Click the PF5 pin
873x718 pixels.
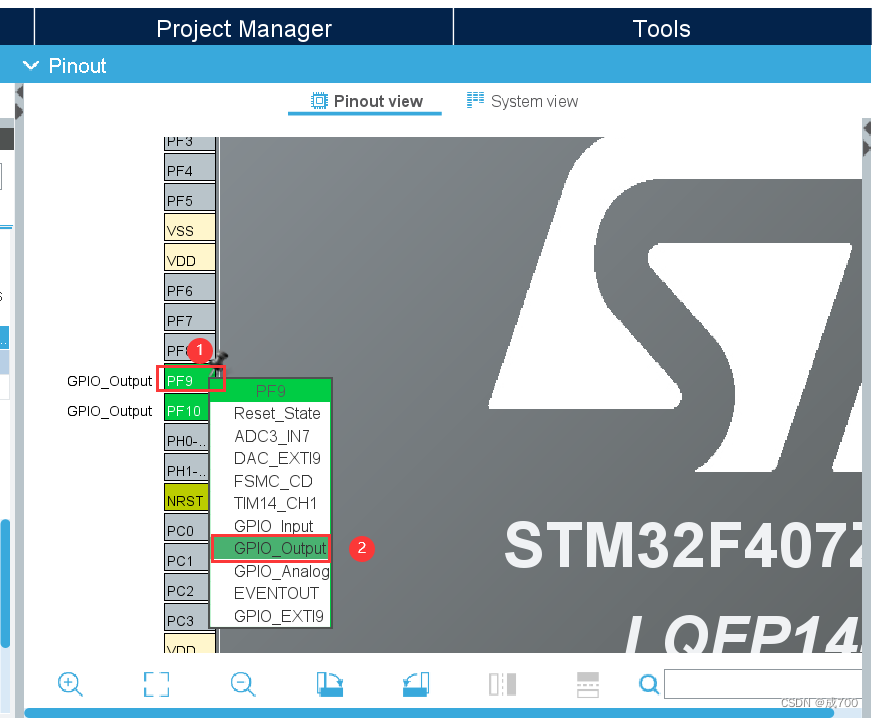click(x=189, y=198)
